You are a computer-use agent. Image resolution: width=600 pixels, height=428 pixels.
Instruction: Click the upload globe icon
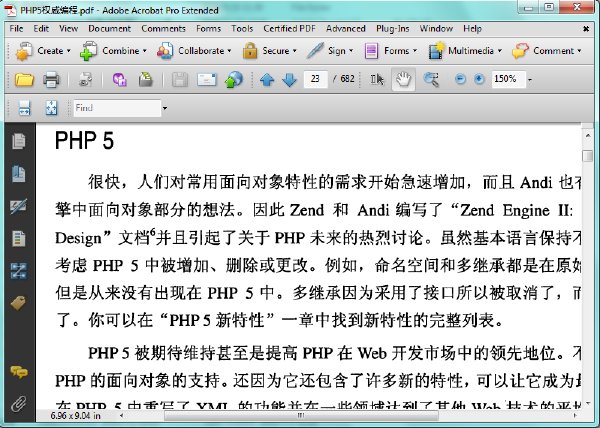pyautogui.click(x=234, y=80)
